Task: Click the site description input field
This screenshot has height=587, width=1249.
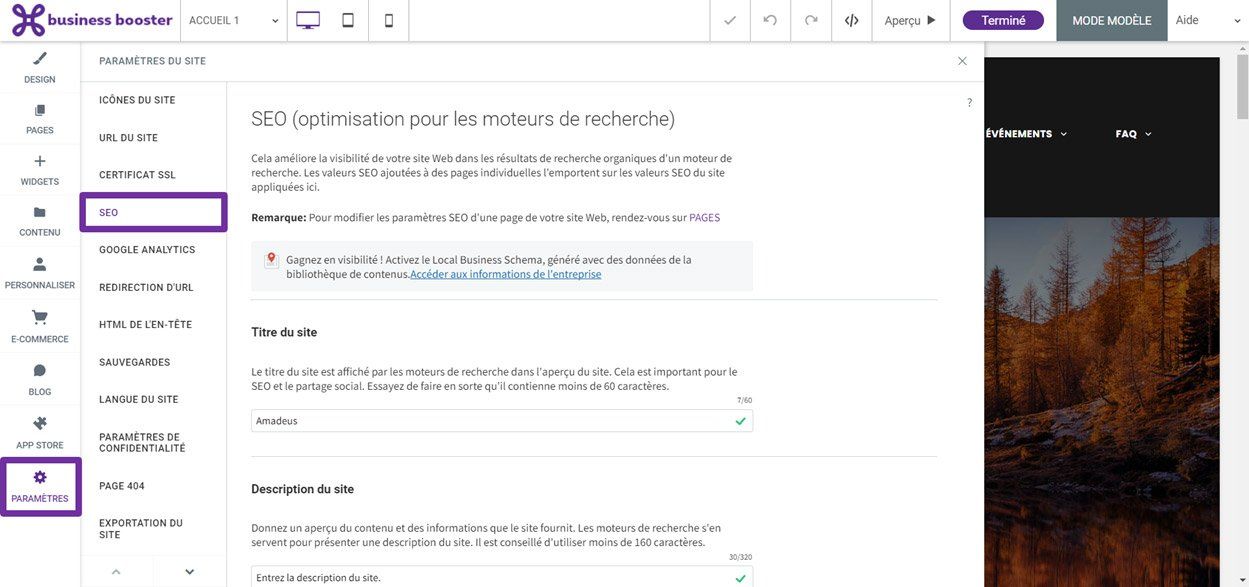Action: tap(502, 577)
